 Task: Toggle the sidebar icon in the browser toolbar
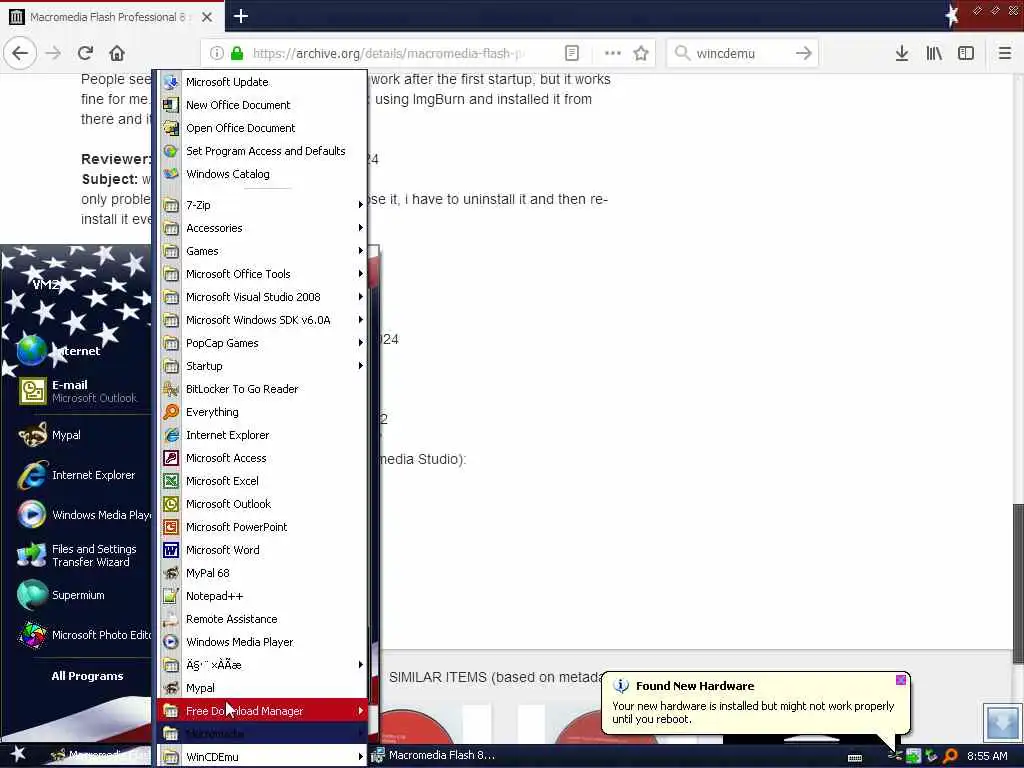966,53
